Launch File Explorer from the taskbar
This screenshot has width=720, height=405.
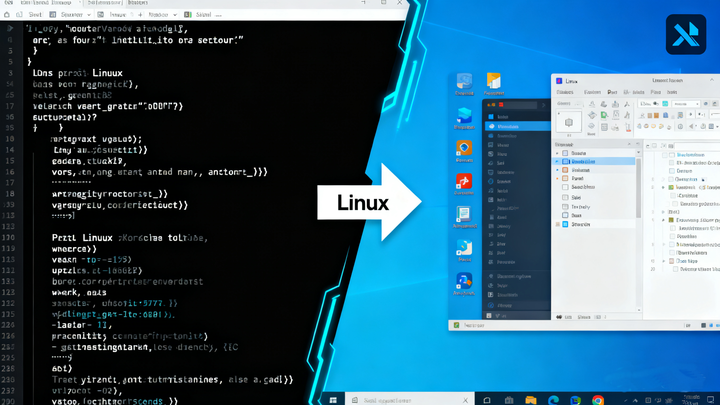tap(531, 400)
